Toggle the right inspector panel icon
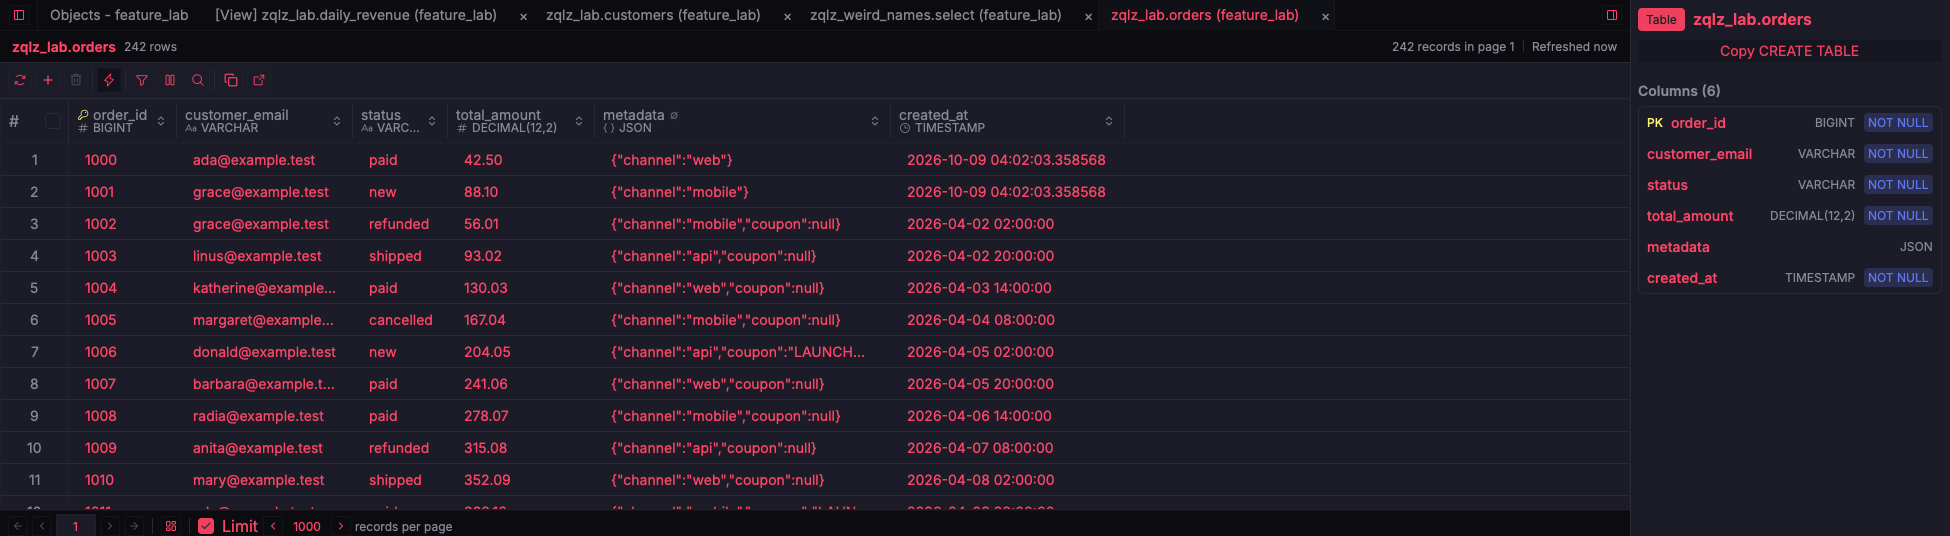This screenshot has width=1950, height=536. [x=1612, y=15]
